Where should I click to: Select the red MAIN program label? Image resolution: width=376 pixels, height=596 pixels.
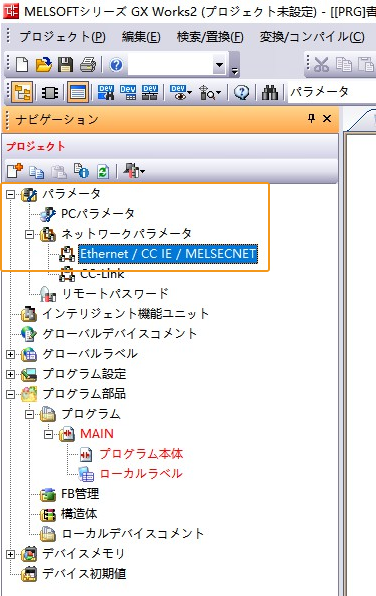[97, 434]
